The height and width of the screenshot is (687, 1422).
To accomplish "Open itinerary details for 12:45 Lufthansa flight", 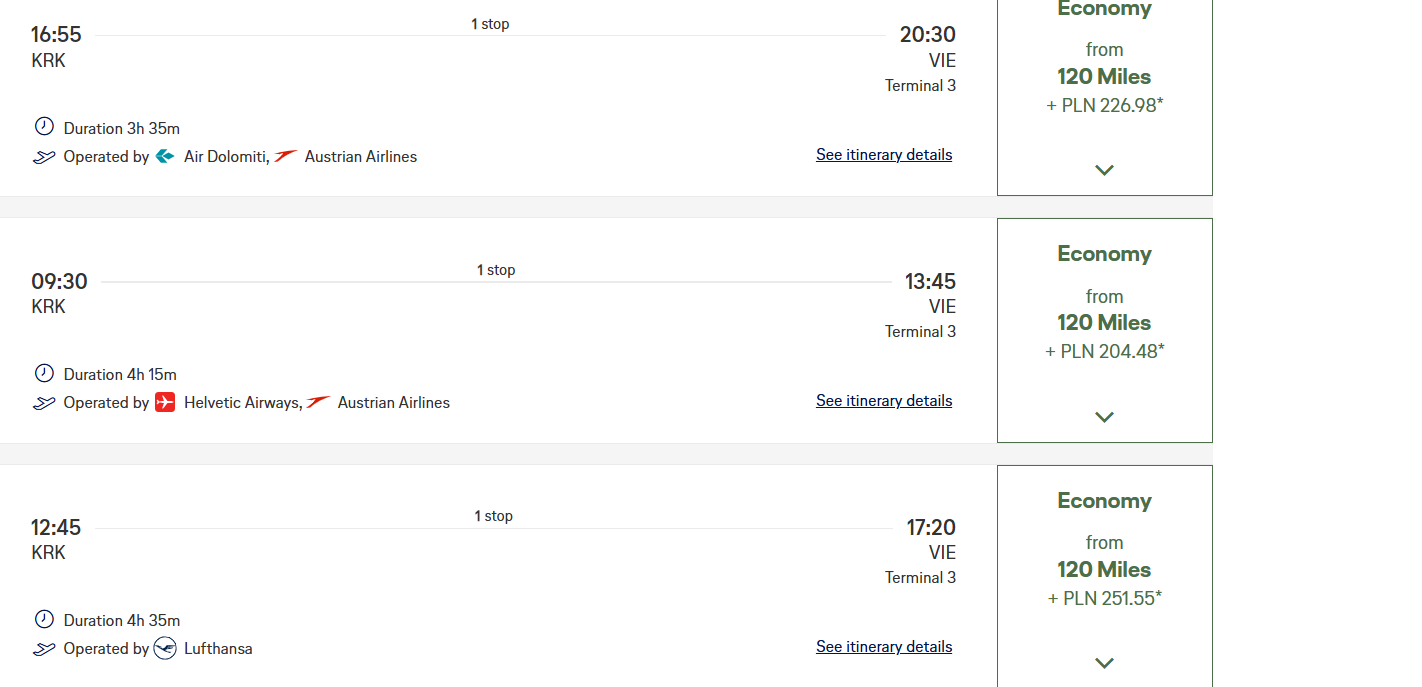I will click(x=884, y=646).
